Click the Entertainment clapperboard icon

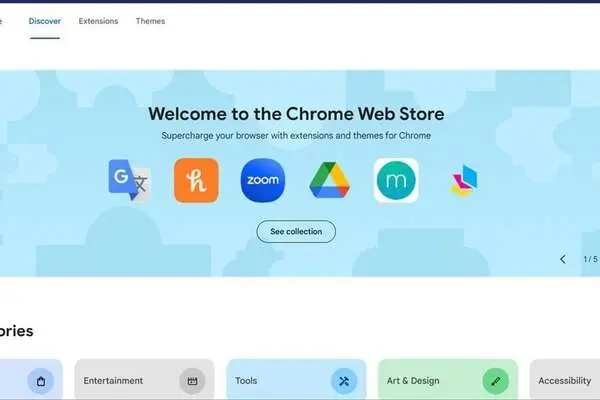192,381
